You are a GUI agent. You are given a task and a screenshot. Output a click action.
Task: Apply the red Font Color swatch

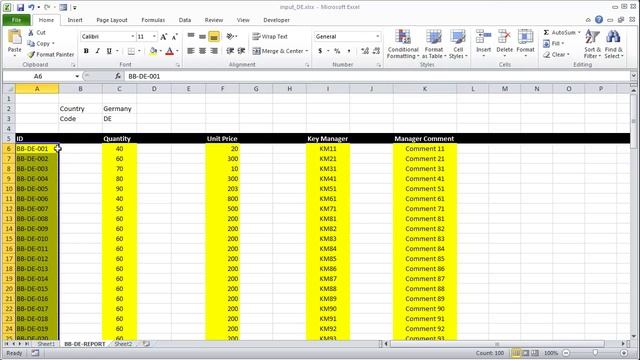point(170,51)
